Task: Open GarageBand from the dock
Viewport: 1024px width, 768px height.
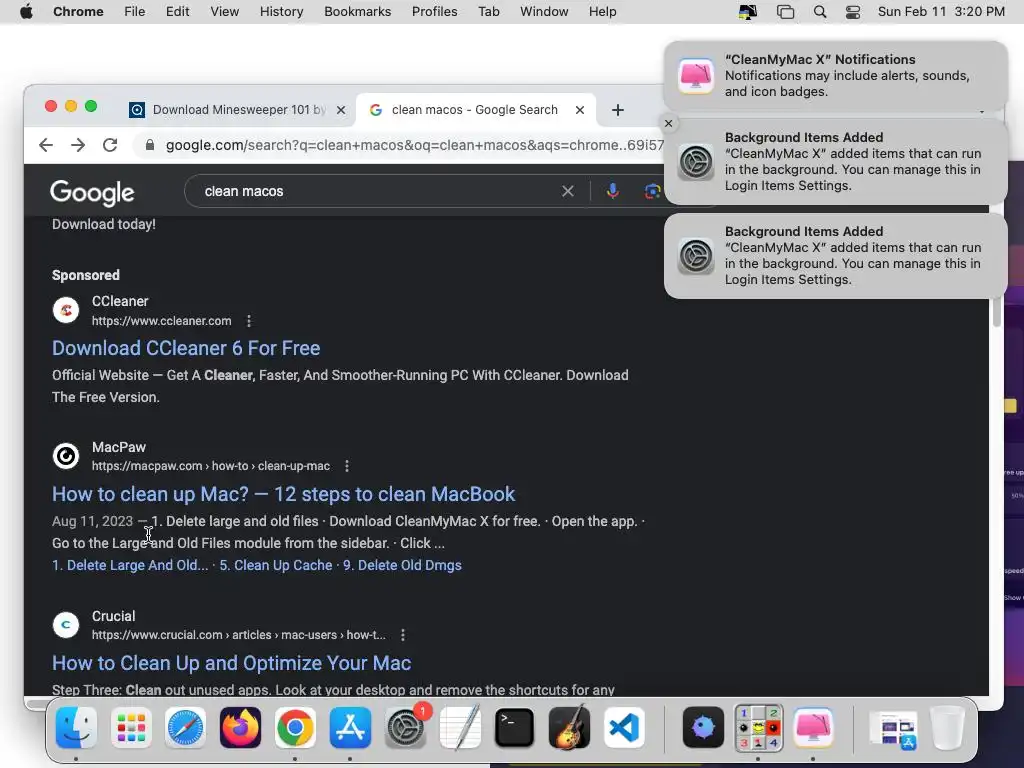Action: click(x=569, y=728)
